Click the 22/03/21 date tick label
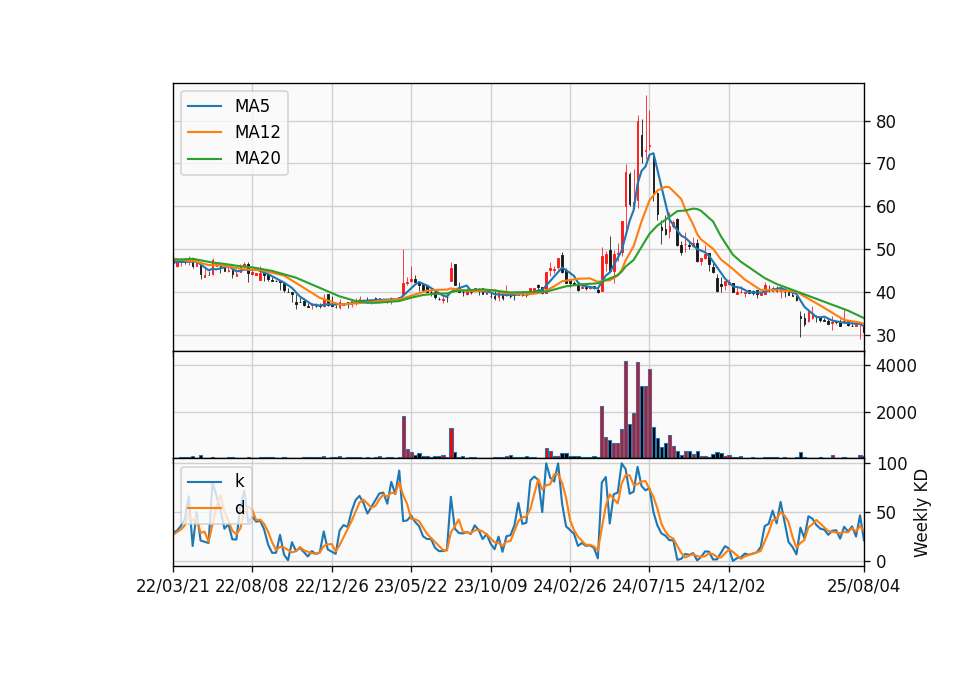Screen dimensions: 960x690 coord(173,587)
